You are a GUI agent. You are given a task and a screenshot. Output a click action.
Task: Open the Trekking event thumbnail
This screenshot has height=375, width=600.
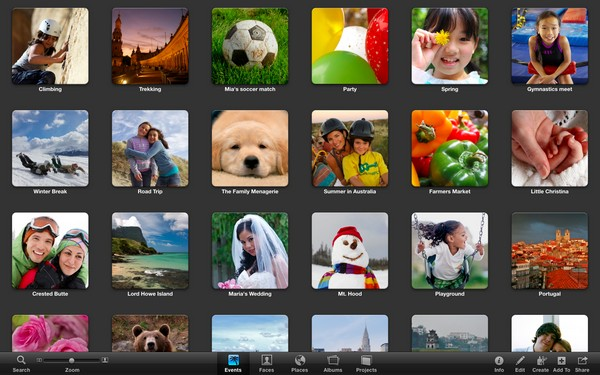[150, 46]
